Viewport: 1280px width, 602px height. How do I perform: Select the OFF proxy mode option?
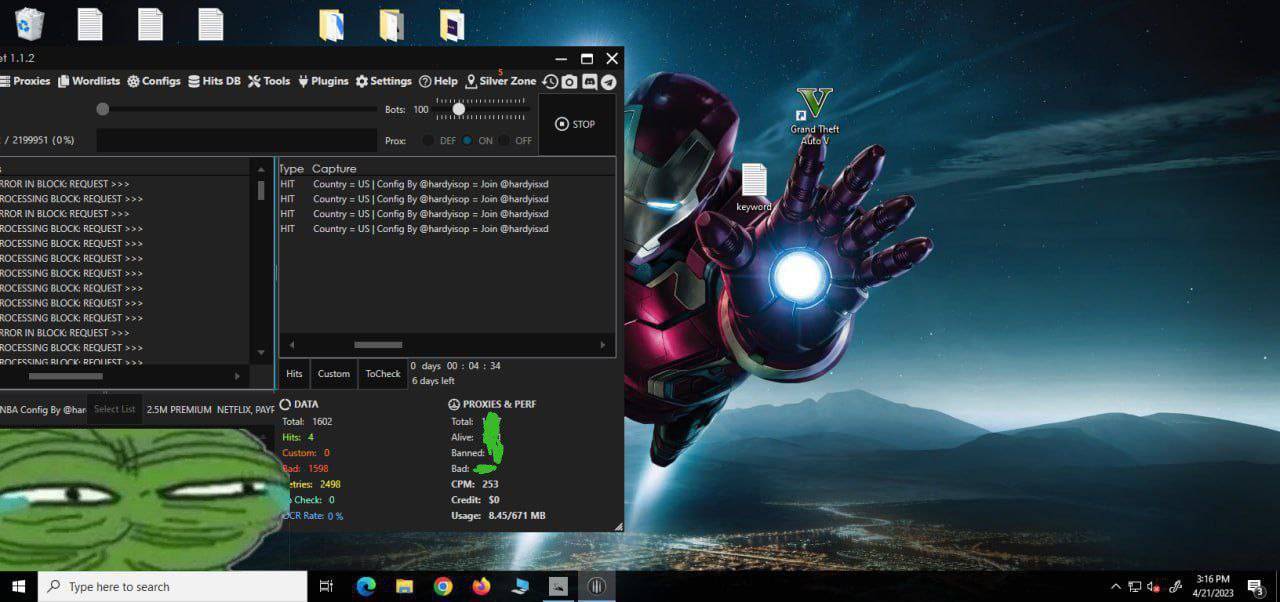coord(505,141)
